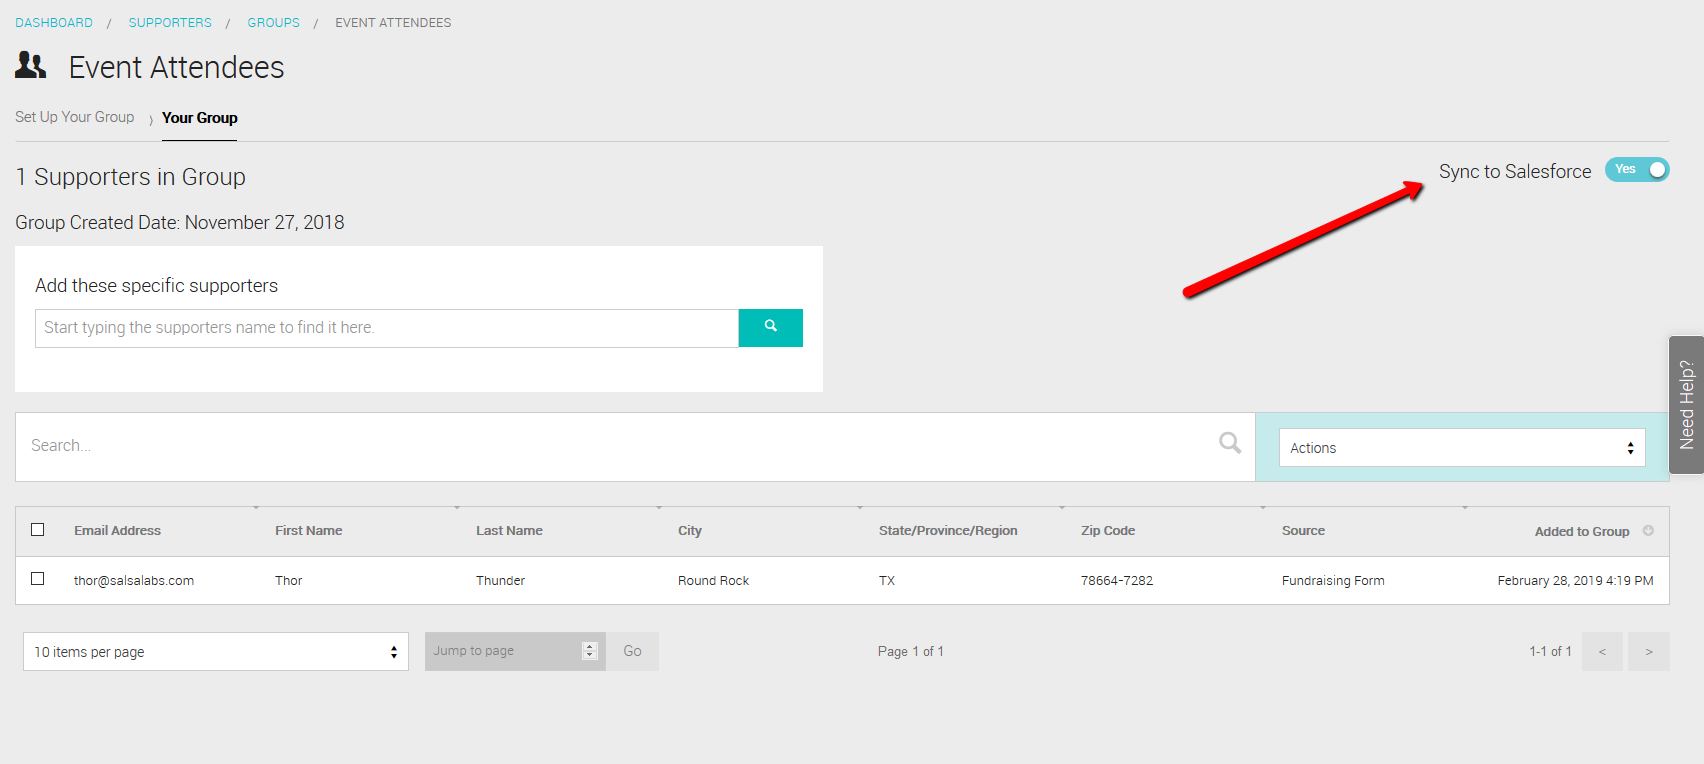1704x764 pixels.
Task: Click the grey magnifier icon in Search bar
Action: click(x=1230, y=442)
